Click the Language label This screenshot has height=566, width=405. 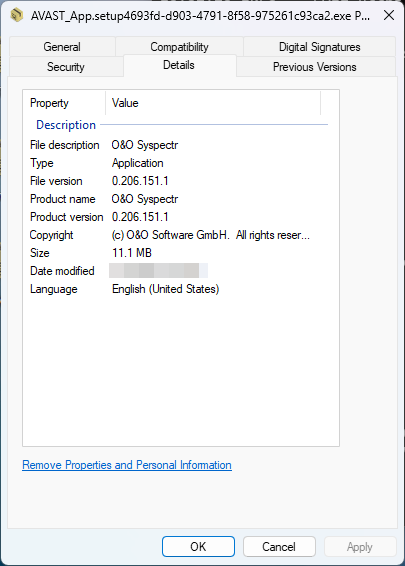[x=54, y=289]
